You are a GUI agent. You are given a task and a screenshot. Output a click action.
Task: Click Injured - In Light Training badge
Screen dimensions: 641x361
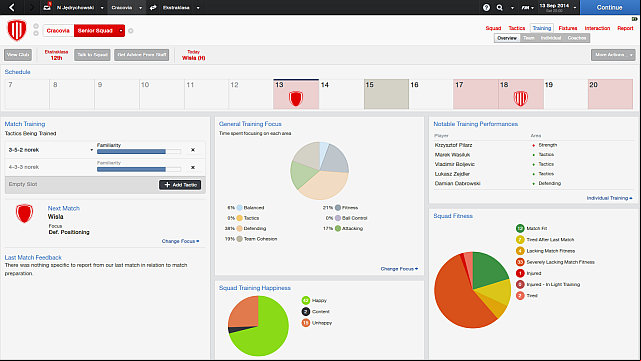520,284
